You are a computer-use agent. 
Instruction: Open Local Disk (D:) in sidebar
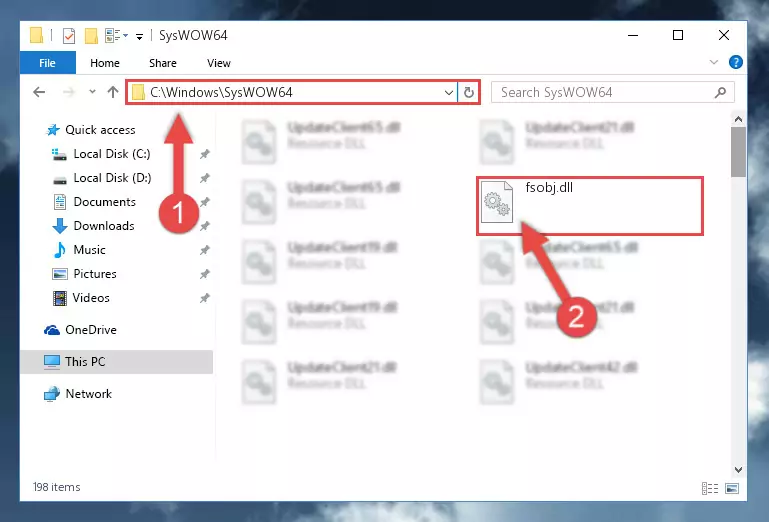point(112,178)
